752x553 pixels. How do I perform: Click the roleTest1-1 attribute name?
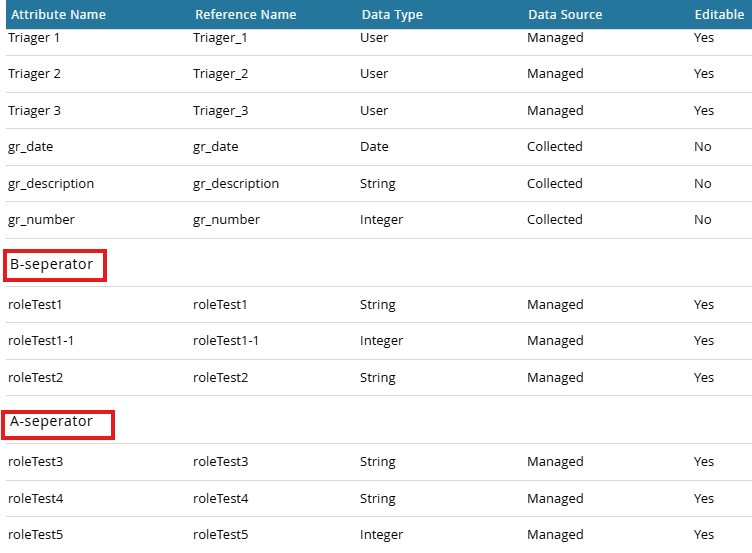coord(41,341)
